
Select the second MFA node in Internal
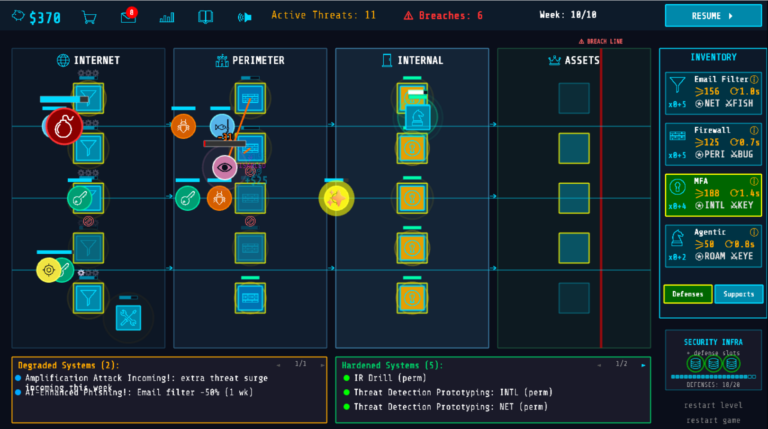pos(412,148)
